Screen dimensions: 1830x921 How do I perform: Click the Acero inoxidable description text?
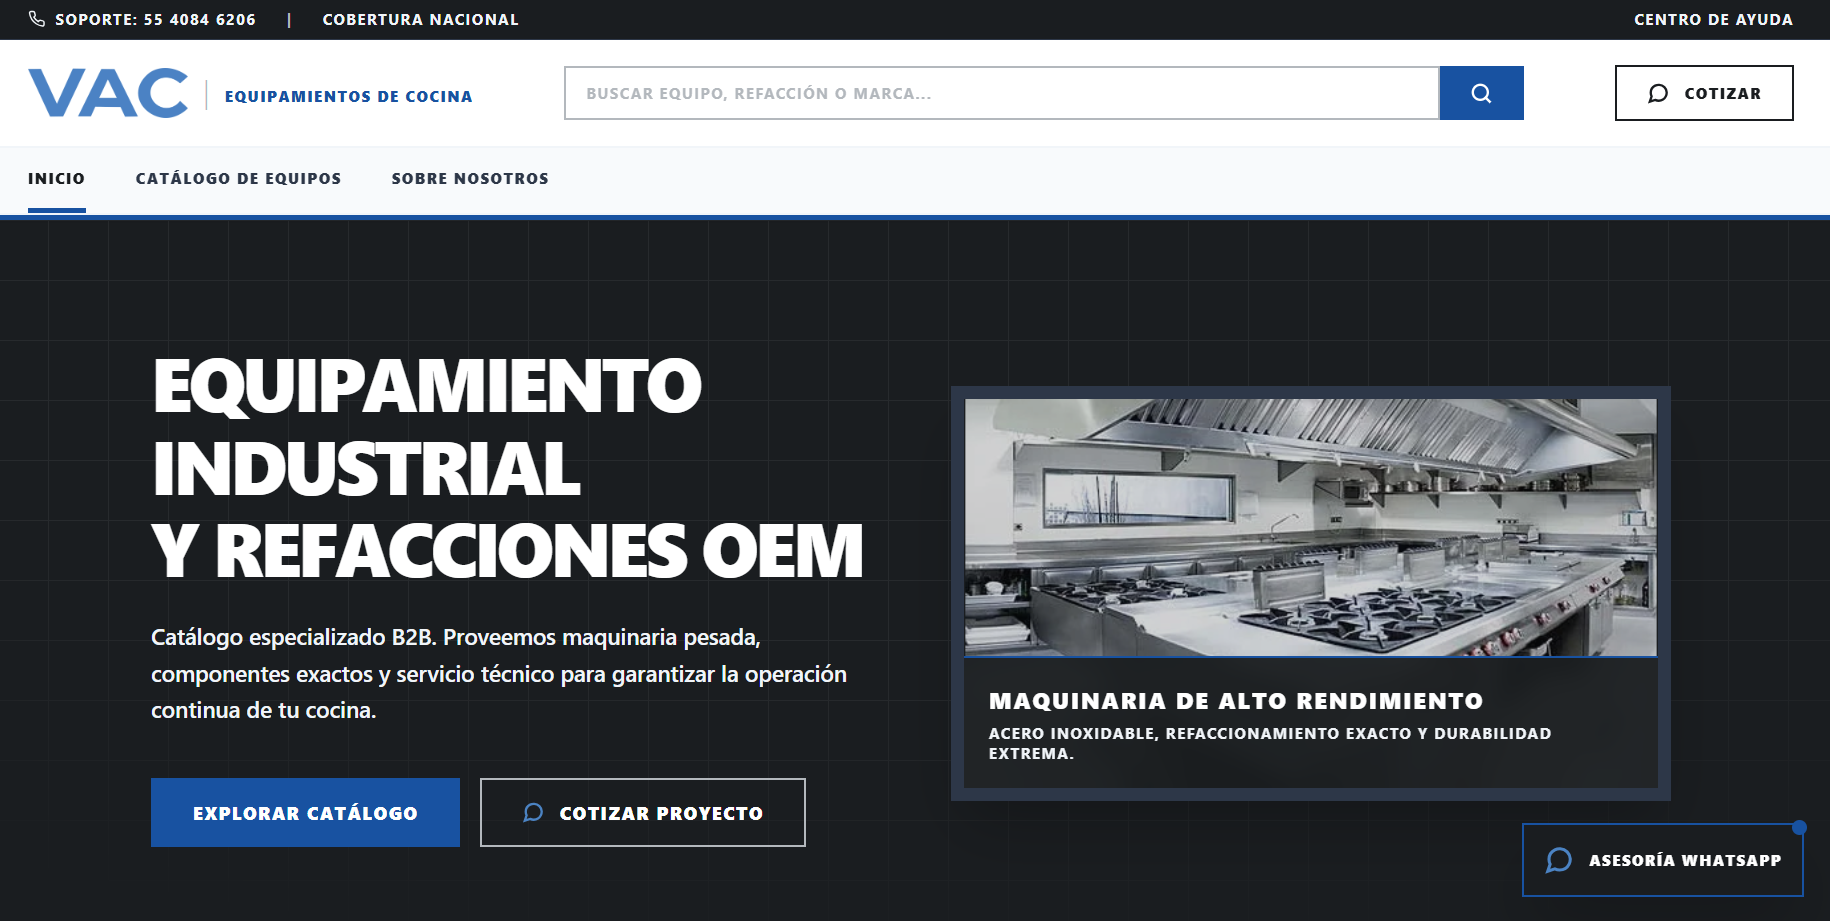coord(1270,744)
